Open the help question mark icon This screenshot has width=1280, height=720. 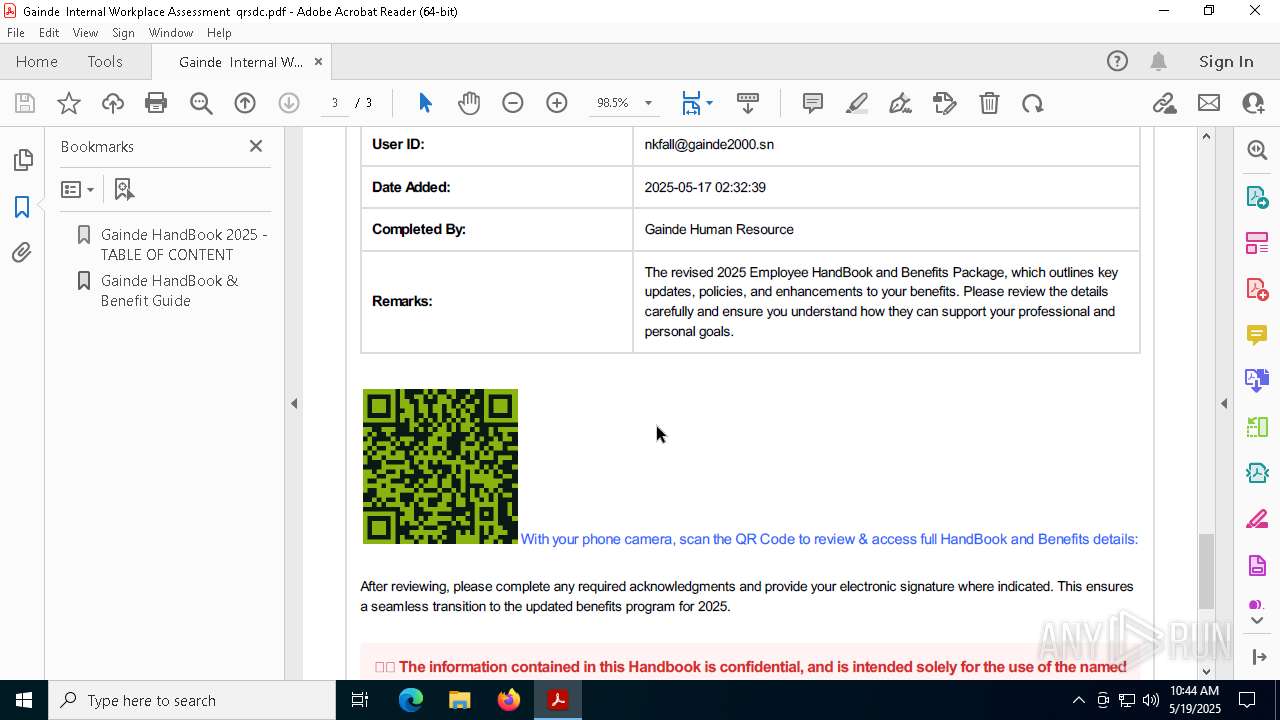pos(1117,61)
